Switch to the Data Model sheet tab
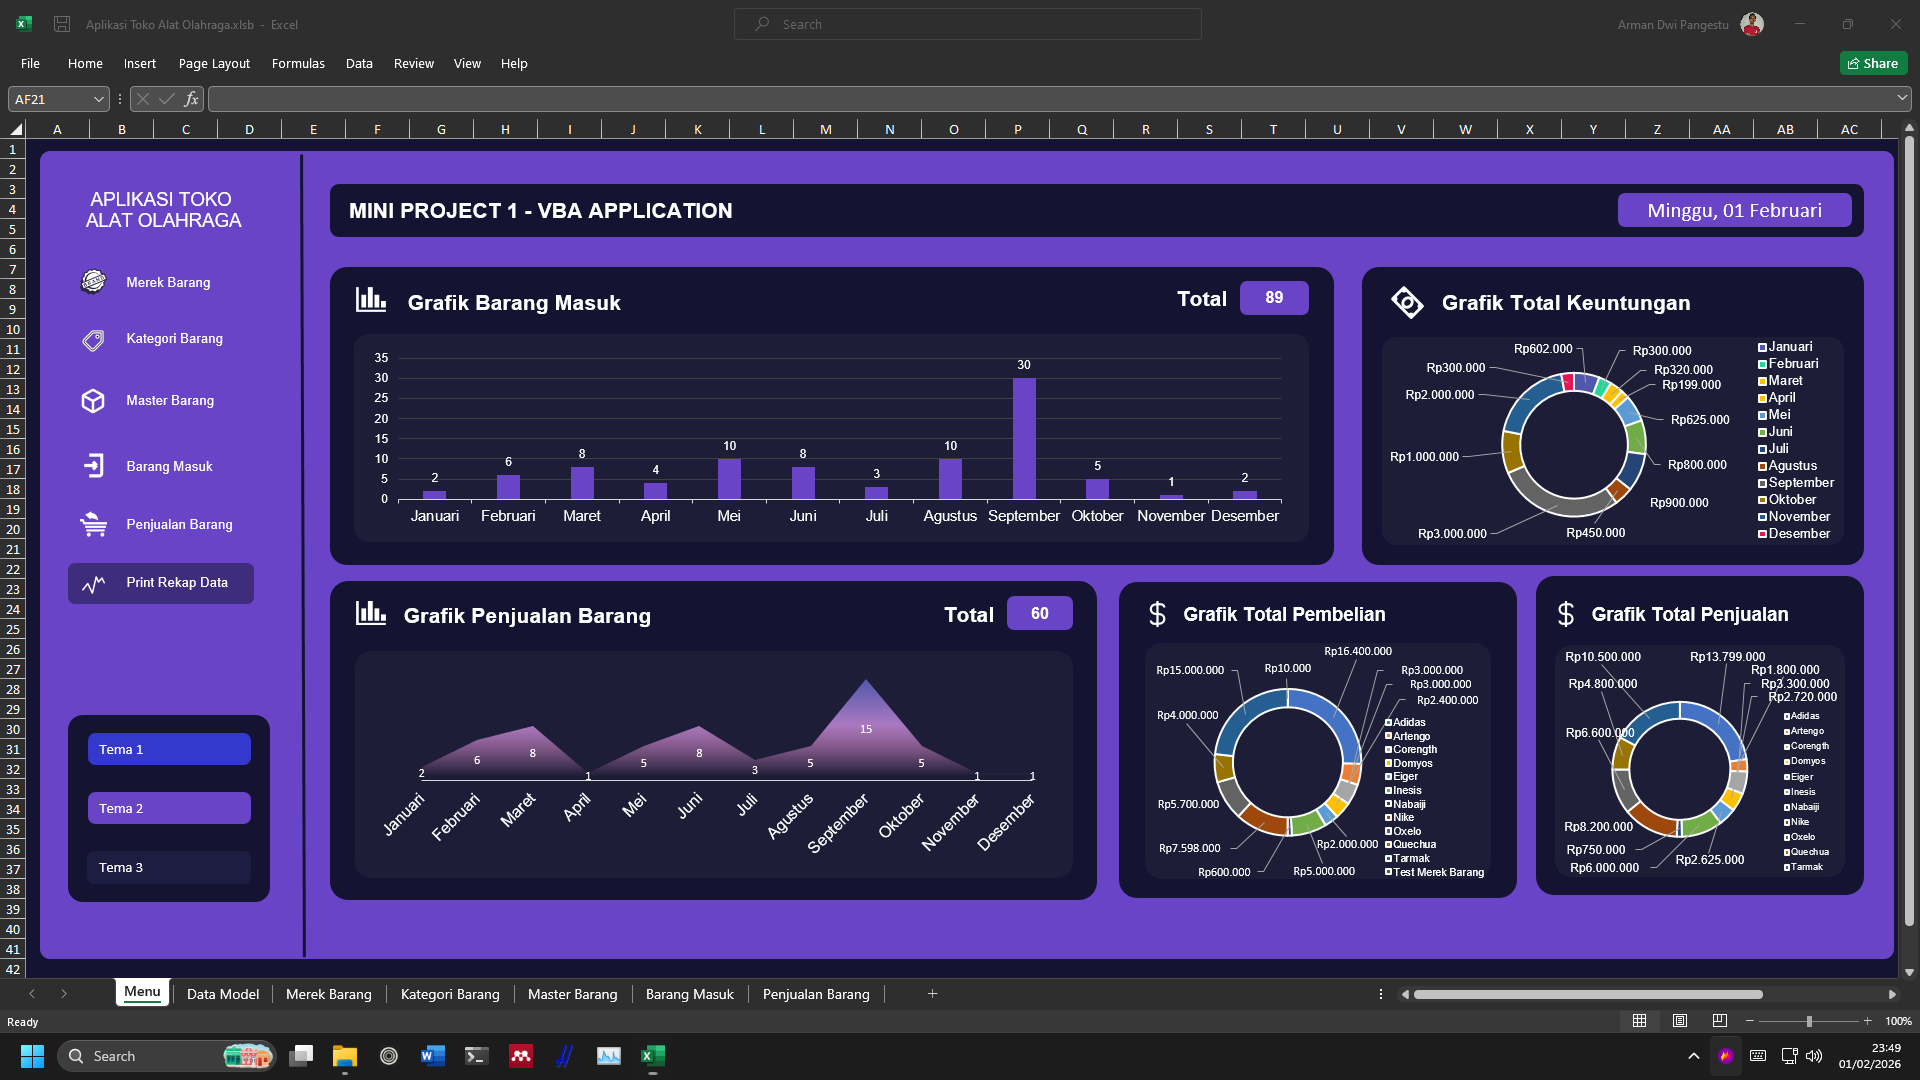The image size is (1920, 1080). tap(222, 994)
